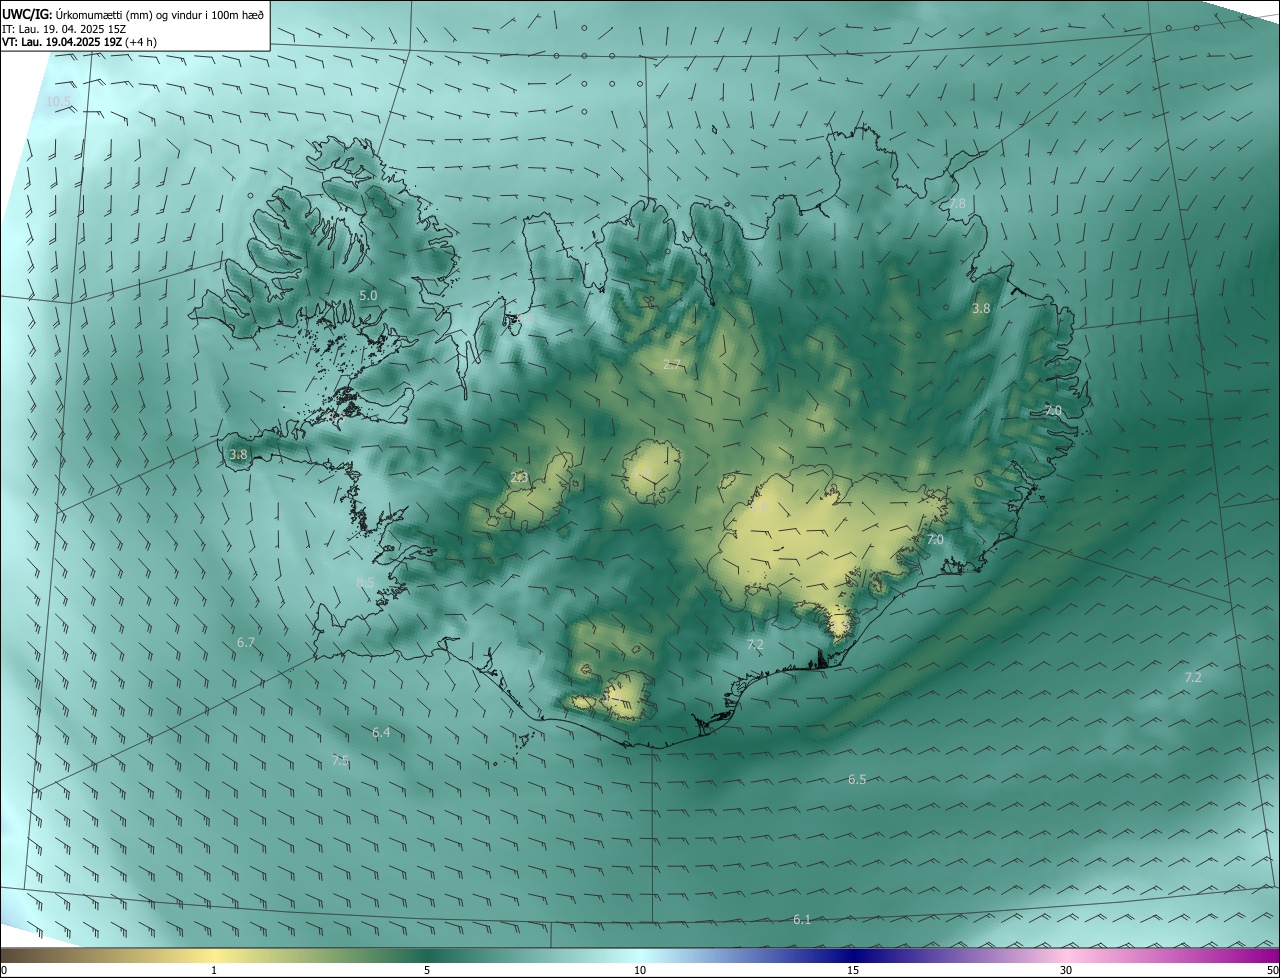Viewport: 1280px width, 978px height.
Task: Pick the dark navy segment of the color scale
Action: click(853, 956)
